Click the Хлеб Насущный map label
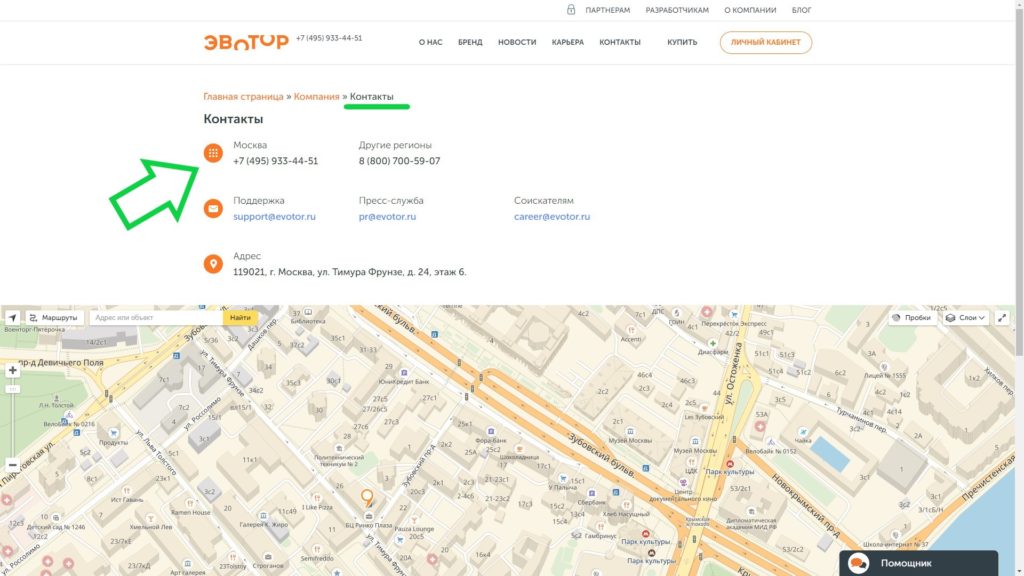The image size is (1024, 576). pyautogui.click(x=626, y=514)
